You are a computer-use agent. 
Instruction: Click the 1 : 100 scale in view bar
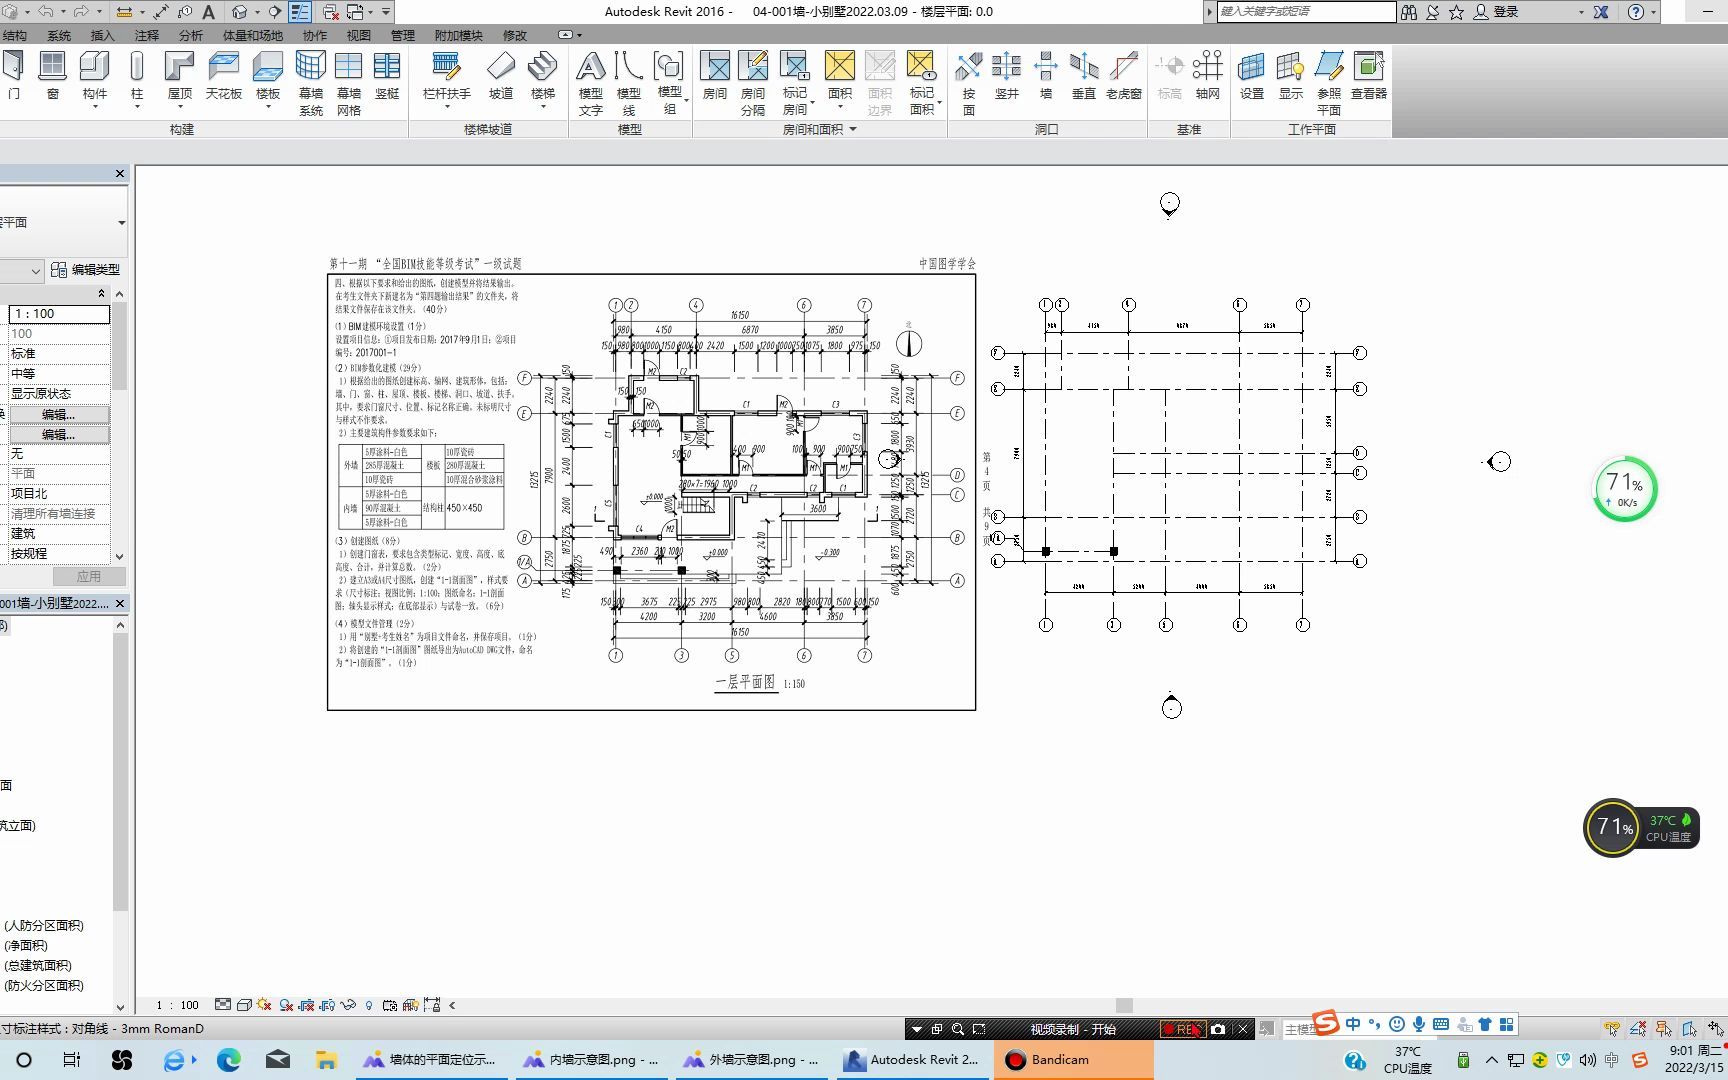coord(177,1005)
